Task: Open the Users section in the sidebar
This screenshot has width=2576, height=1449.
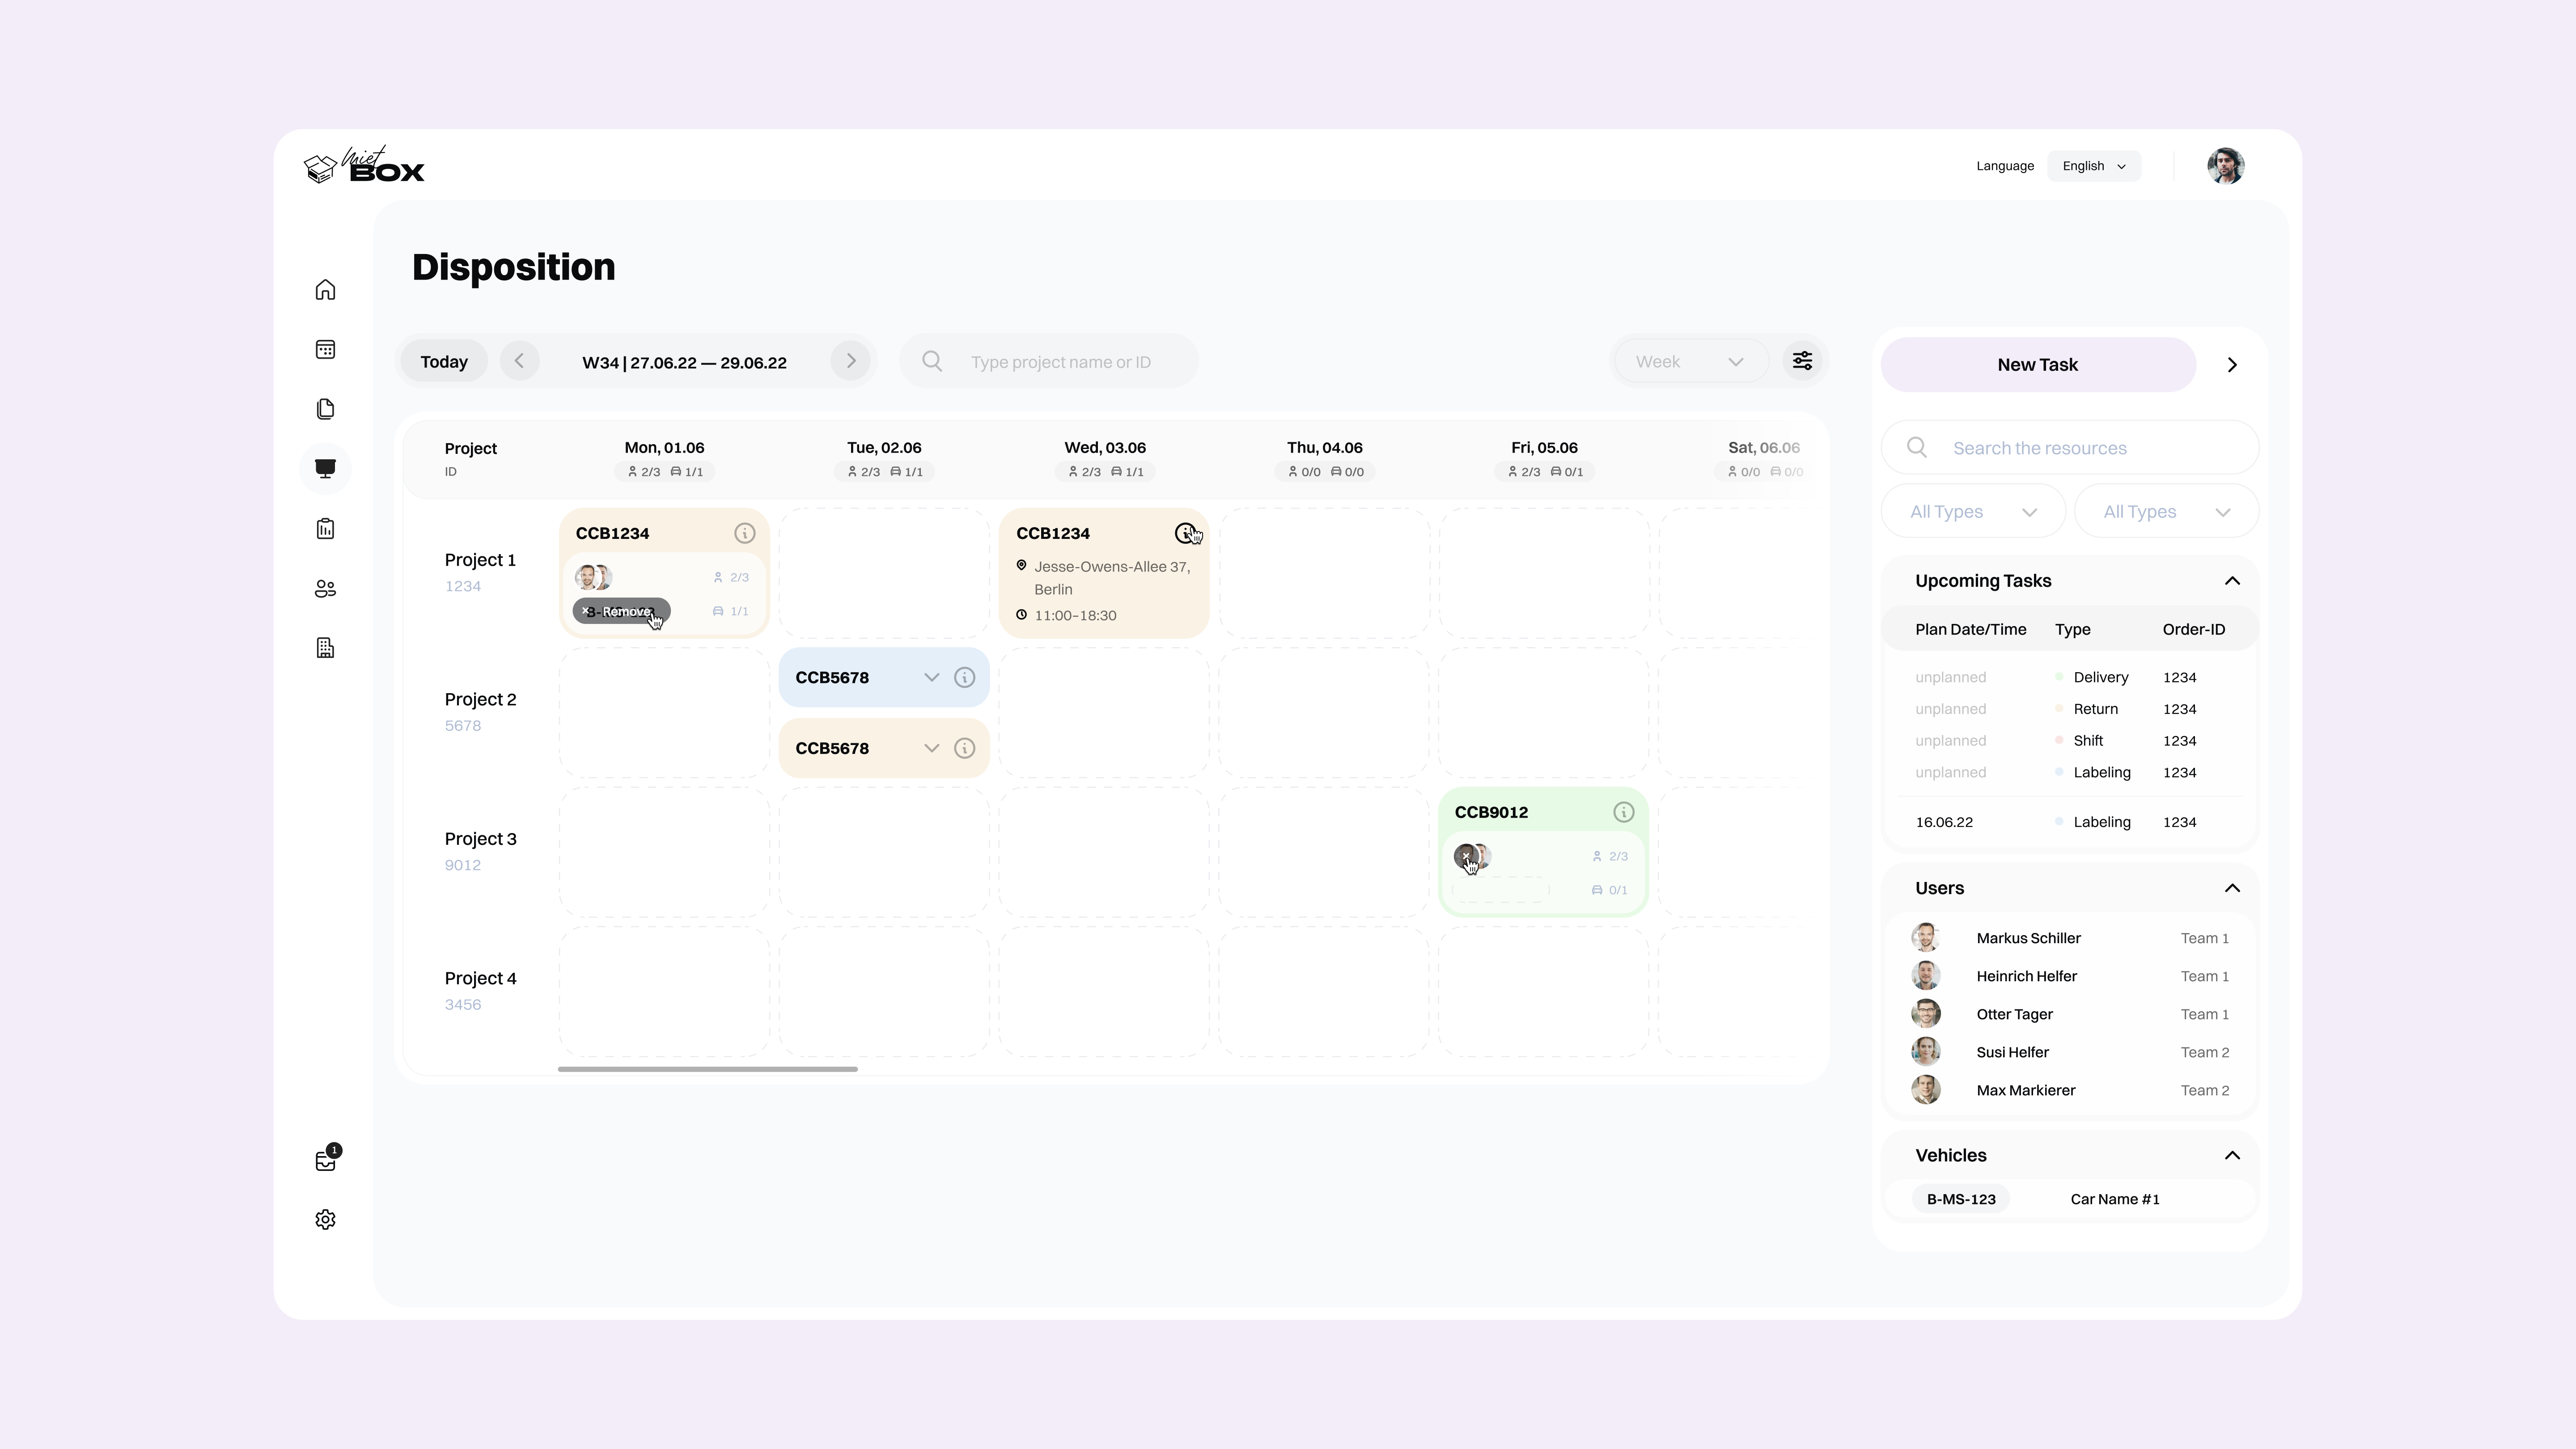Action: coord(325,588)
